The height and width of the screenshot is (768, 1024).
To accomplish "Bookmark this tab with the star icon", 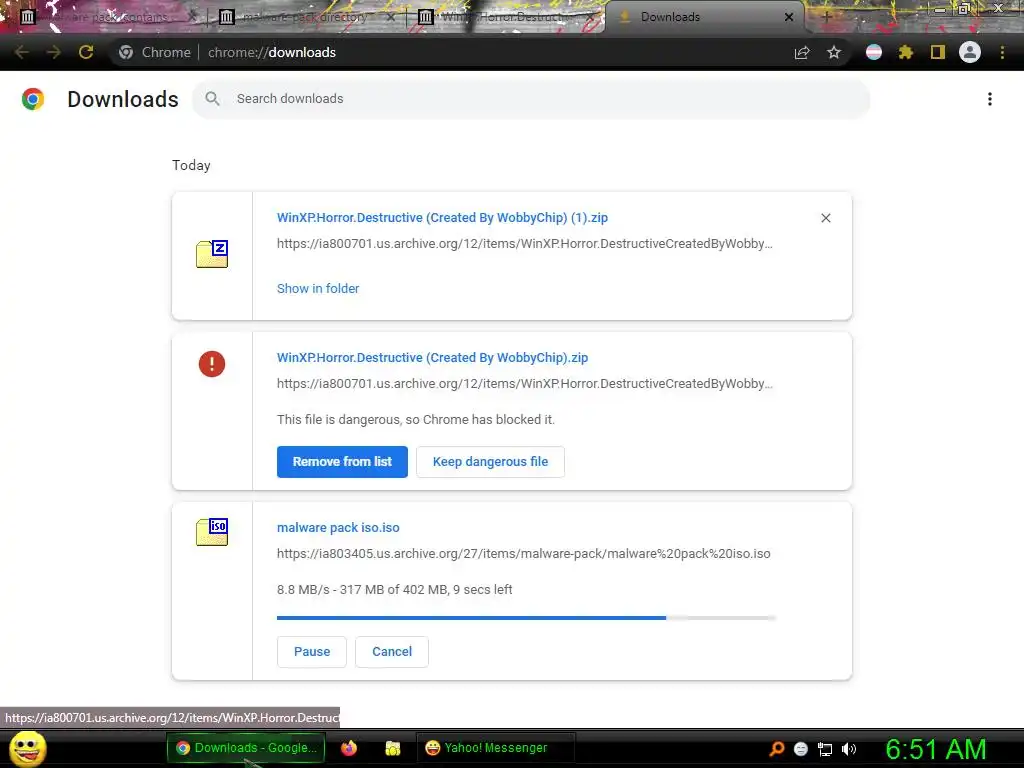I will pos(834,52).
